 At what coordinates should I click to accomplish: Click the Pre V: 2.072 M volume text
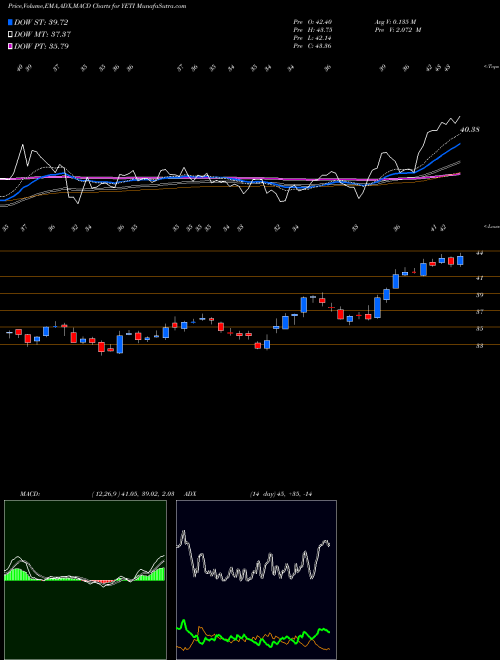(x=398, y=30)
